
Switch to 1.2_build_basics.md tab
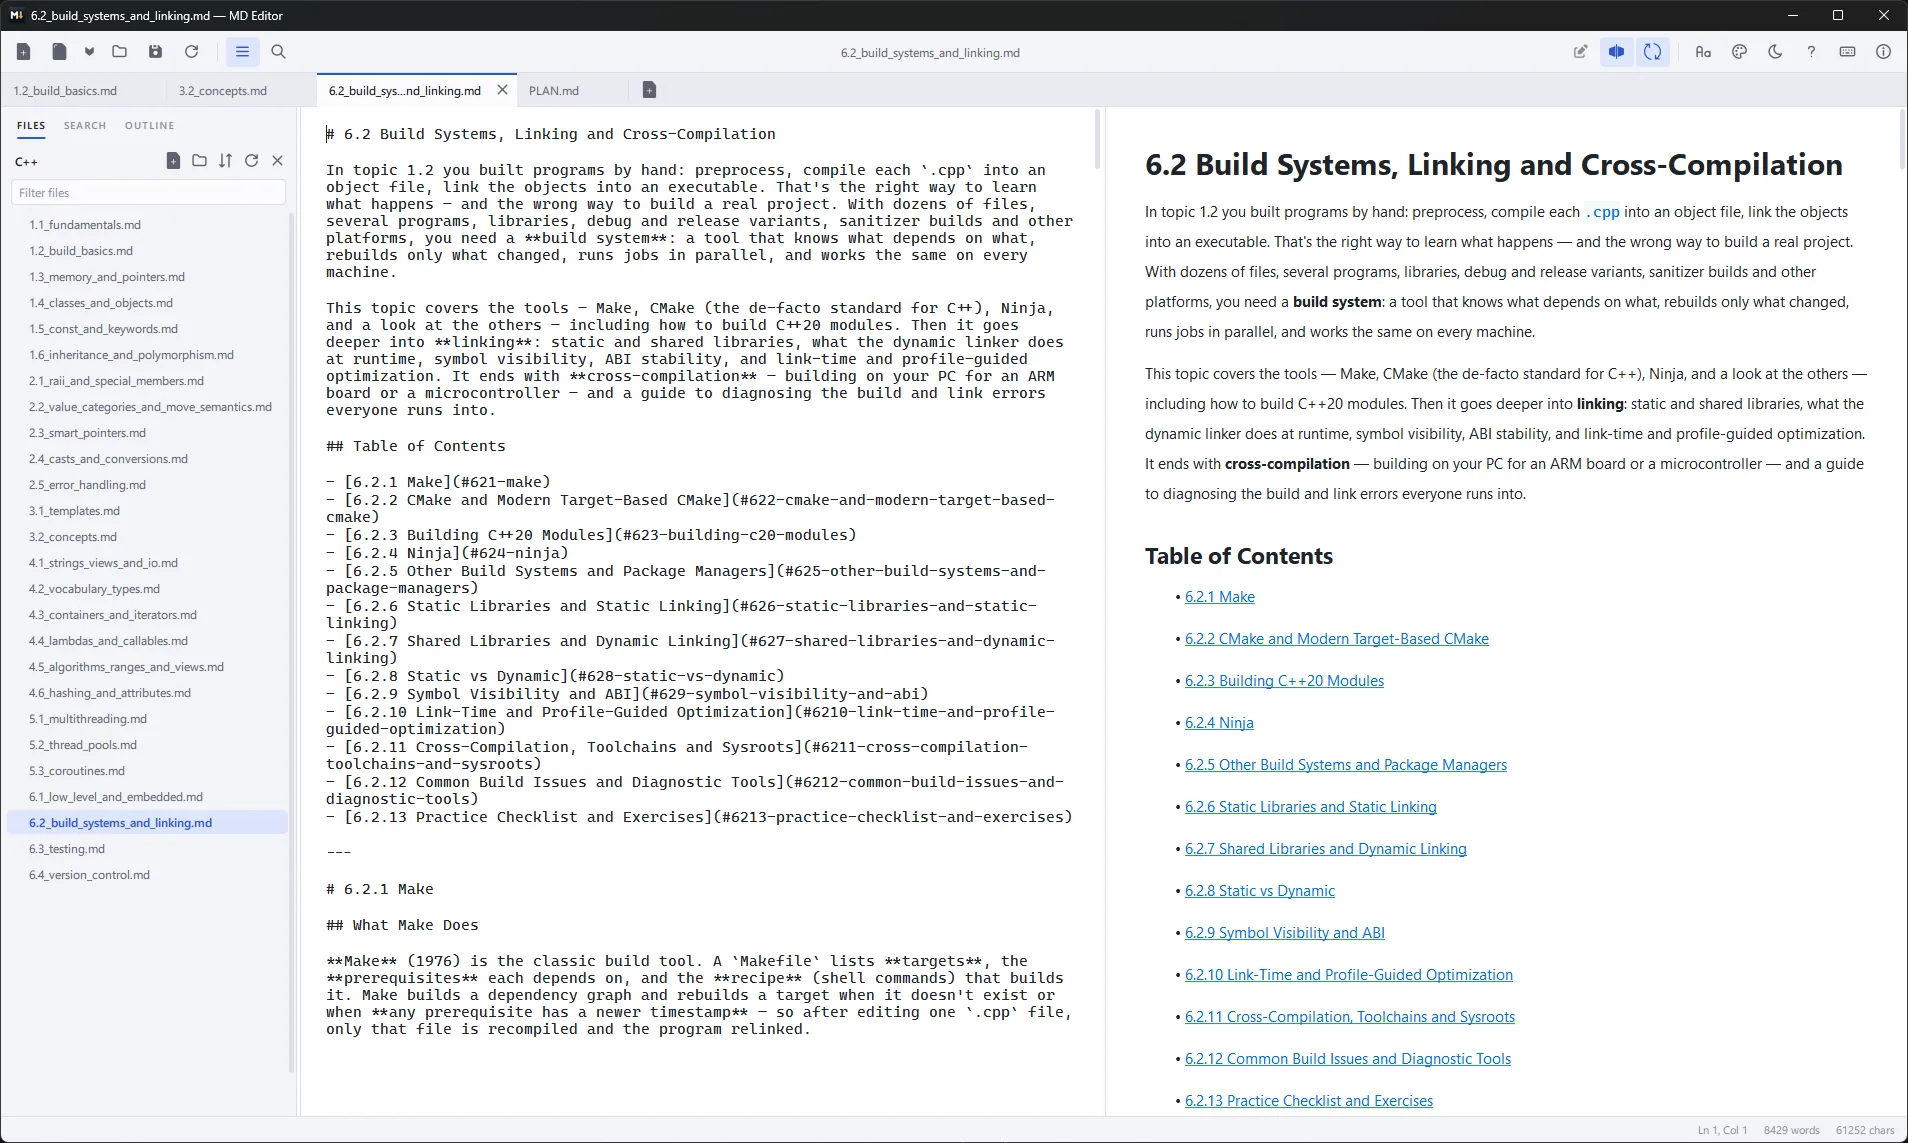65,91
